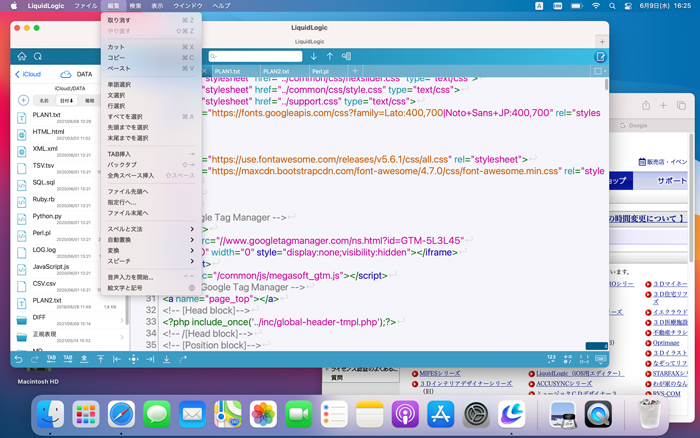Click the search input field in editor toolbar
The width and height of the screenshot is (700, 438).
[255, 56]
